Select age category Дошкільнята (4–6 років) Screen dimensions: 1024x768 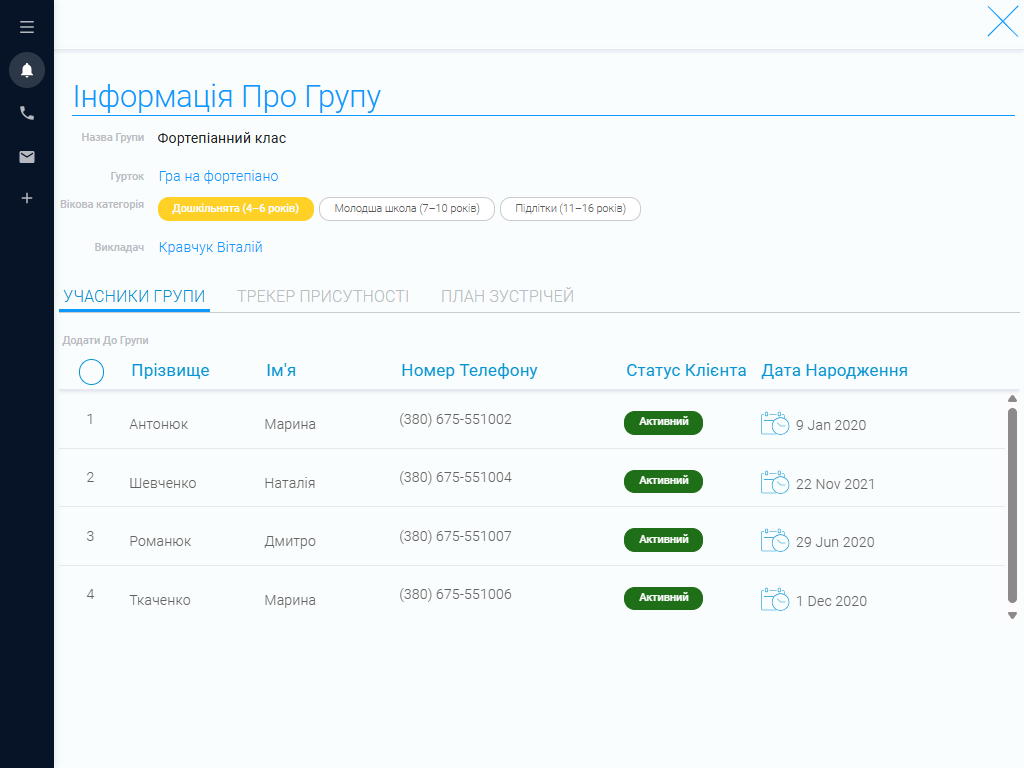[236, 209]
